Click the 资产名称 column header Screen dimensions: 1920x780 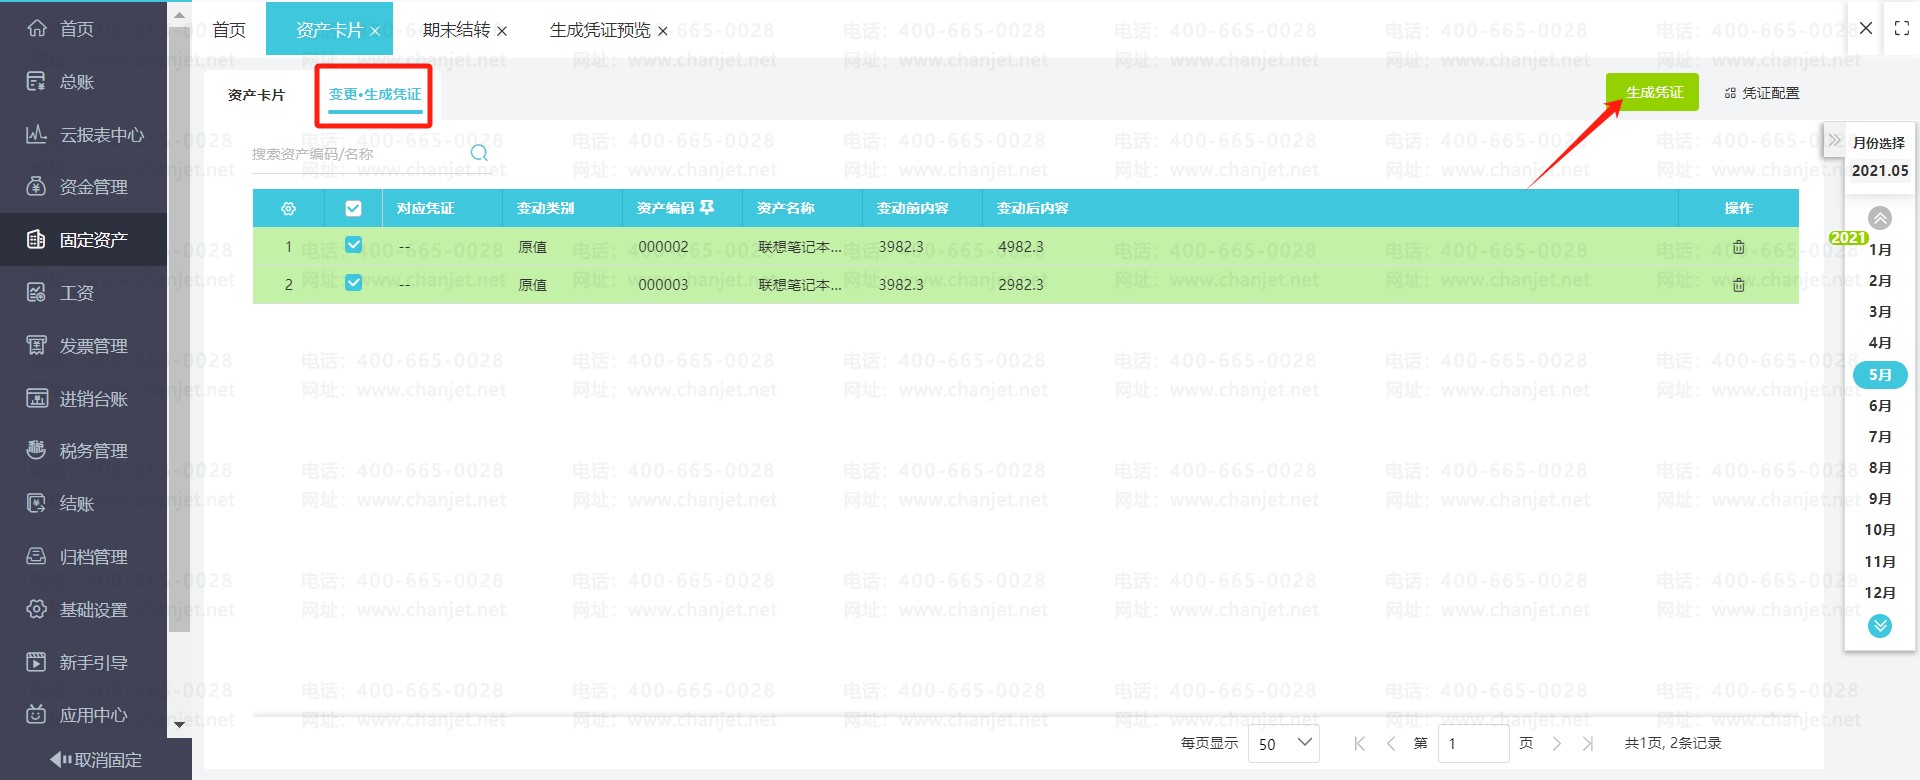[x=785, y=208]
